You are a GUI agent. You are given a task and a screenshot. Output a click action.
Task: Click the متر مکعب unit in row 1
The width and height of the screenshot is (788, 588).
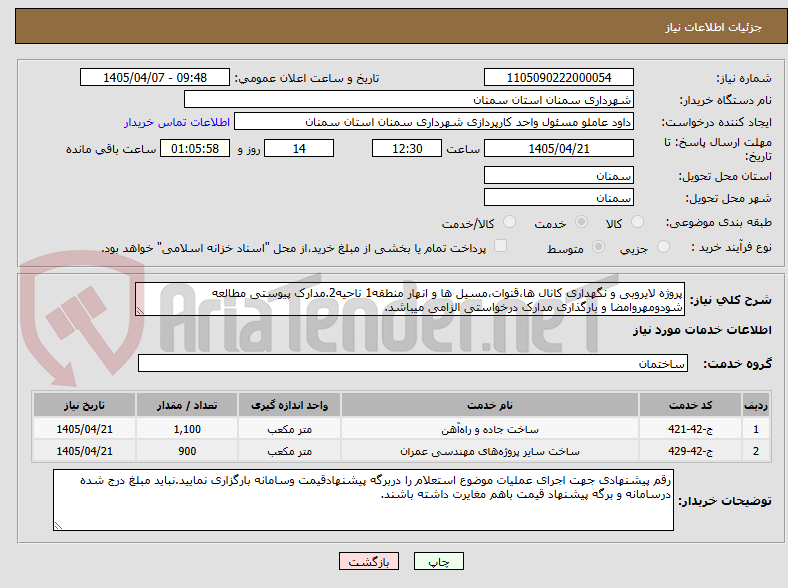point(289,429)
